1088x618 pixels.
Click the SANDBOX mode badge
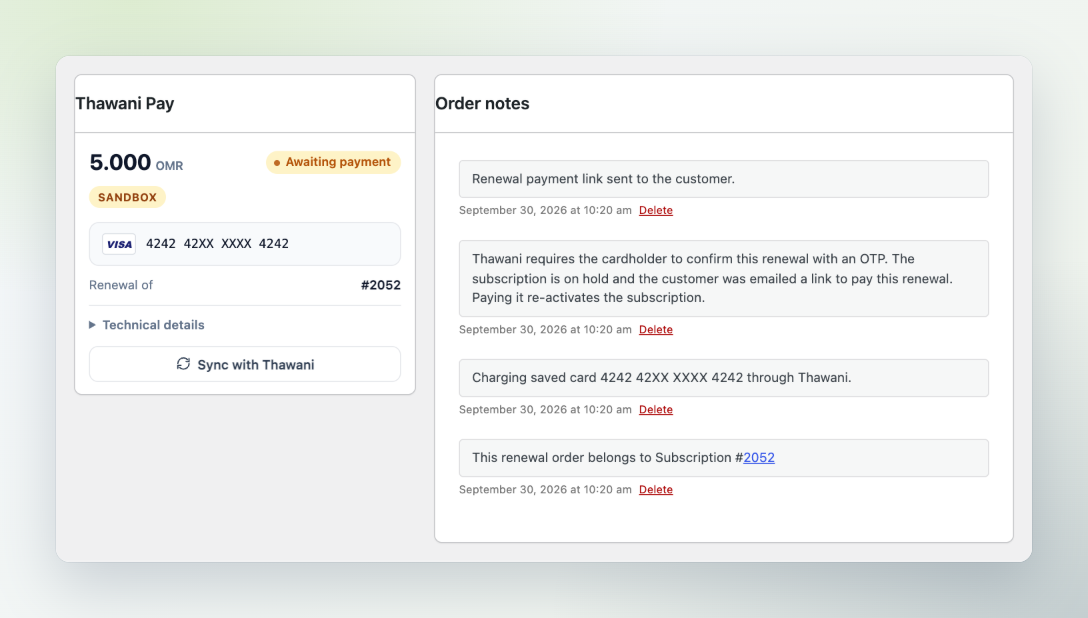pos(127,197)
